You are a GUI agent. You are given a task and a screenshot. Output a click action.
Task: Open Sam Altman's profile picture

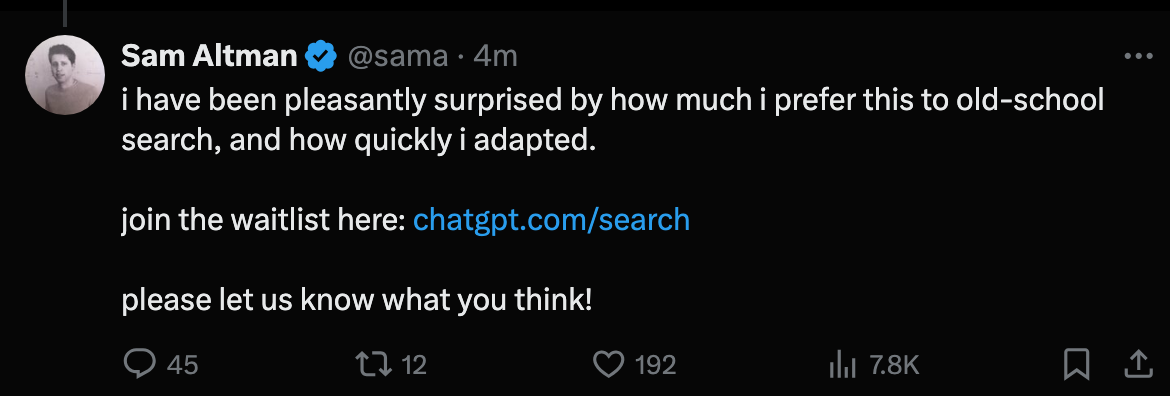click(x=65, y=75)
